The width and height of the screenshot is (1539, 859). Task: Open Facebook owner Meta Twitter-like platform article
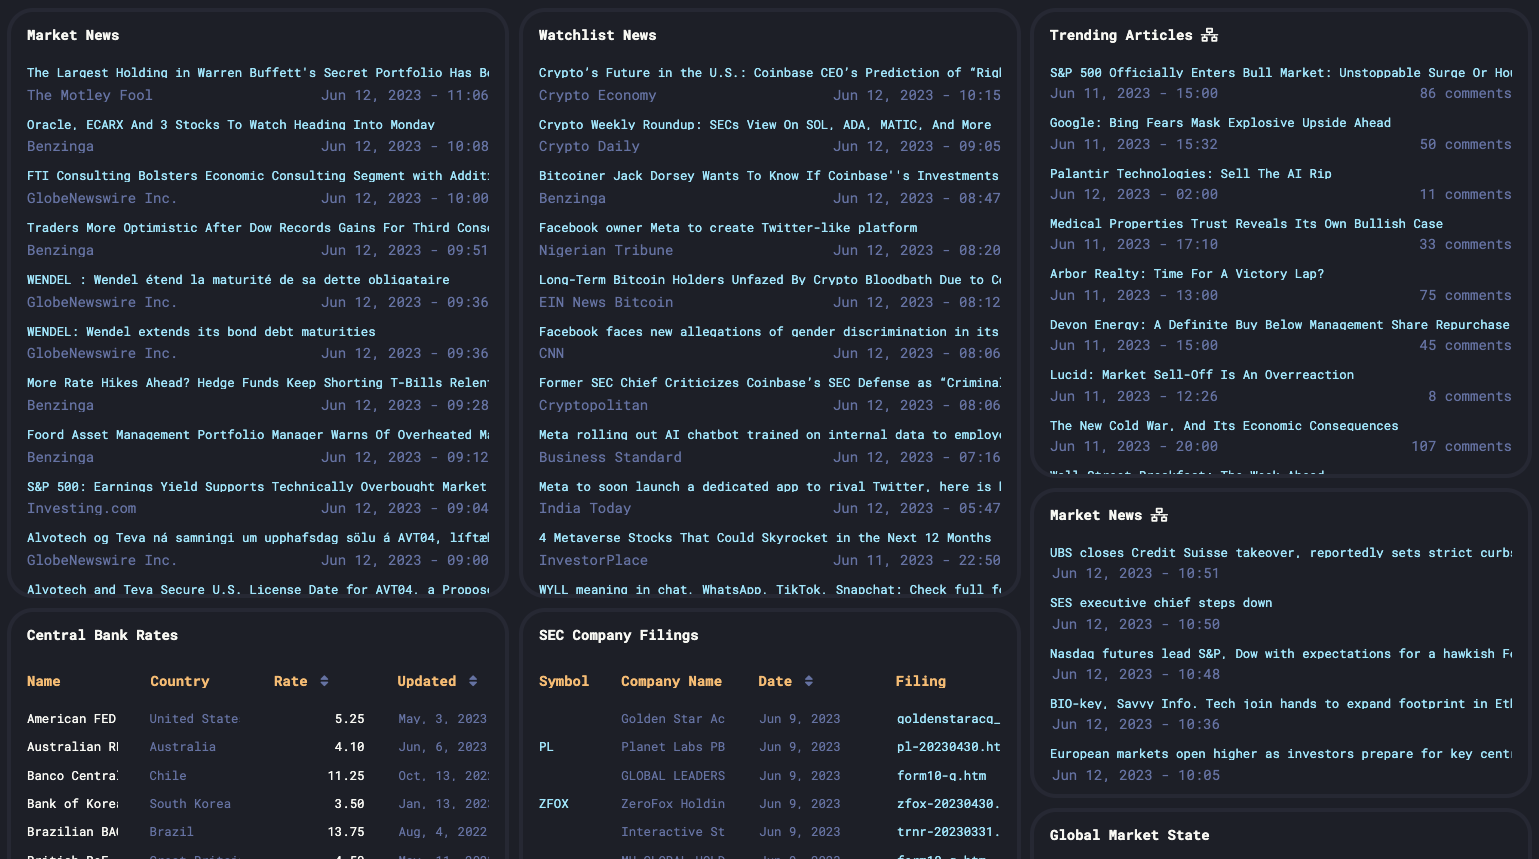(x=728, y=228)
